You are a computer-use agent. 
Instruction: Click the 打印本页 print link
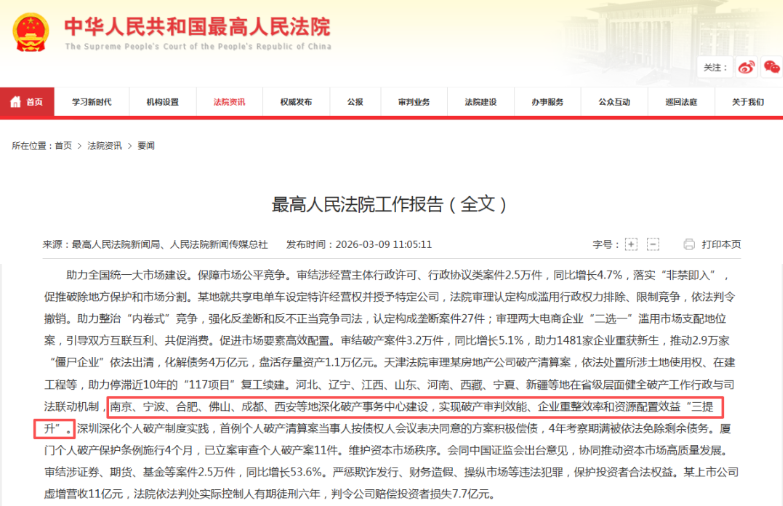721,244
